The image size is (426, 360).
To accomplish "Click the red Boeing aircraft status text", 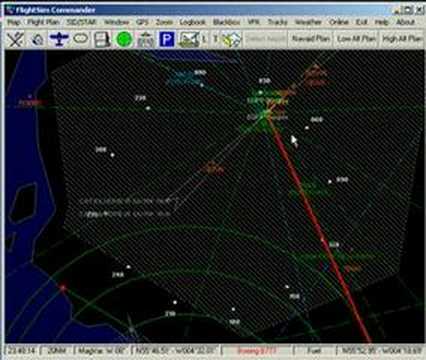I will click(257, 351).
